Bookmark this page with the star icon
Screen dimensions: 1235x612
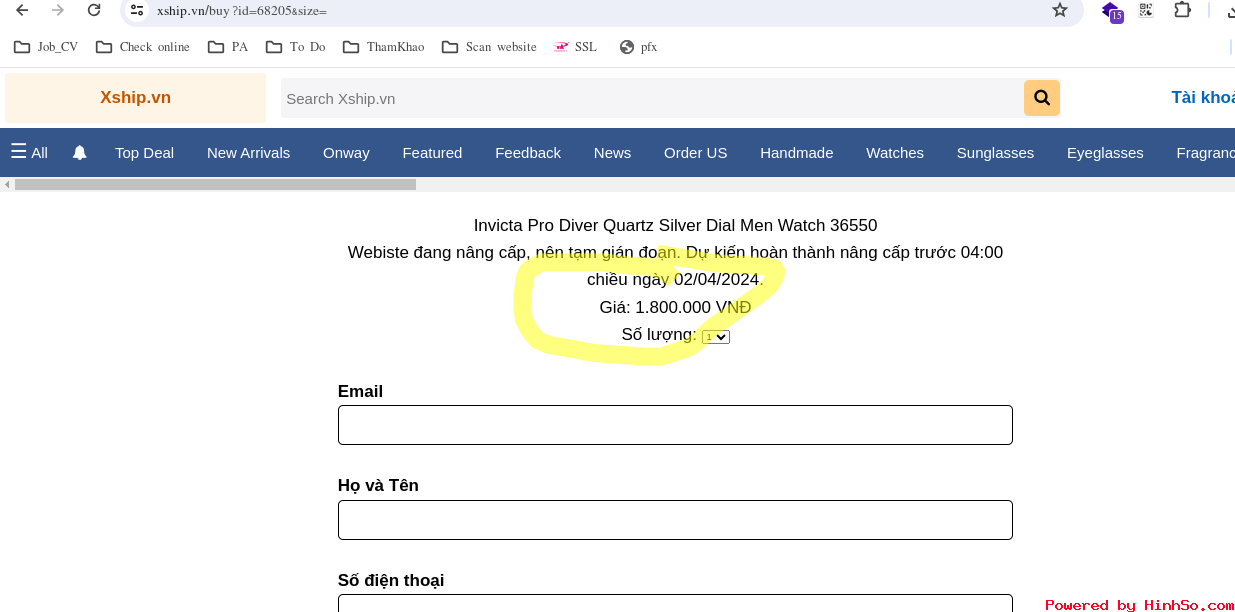[1060, 10]
